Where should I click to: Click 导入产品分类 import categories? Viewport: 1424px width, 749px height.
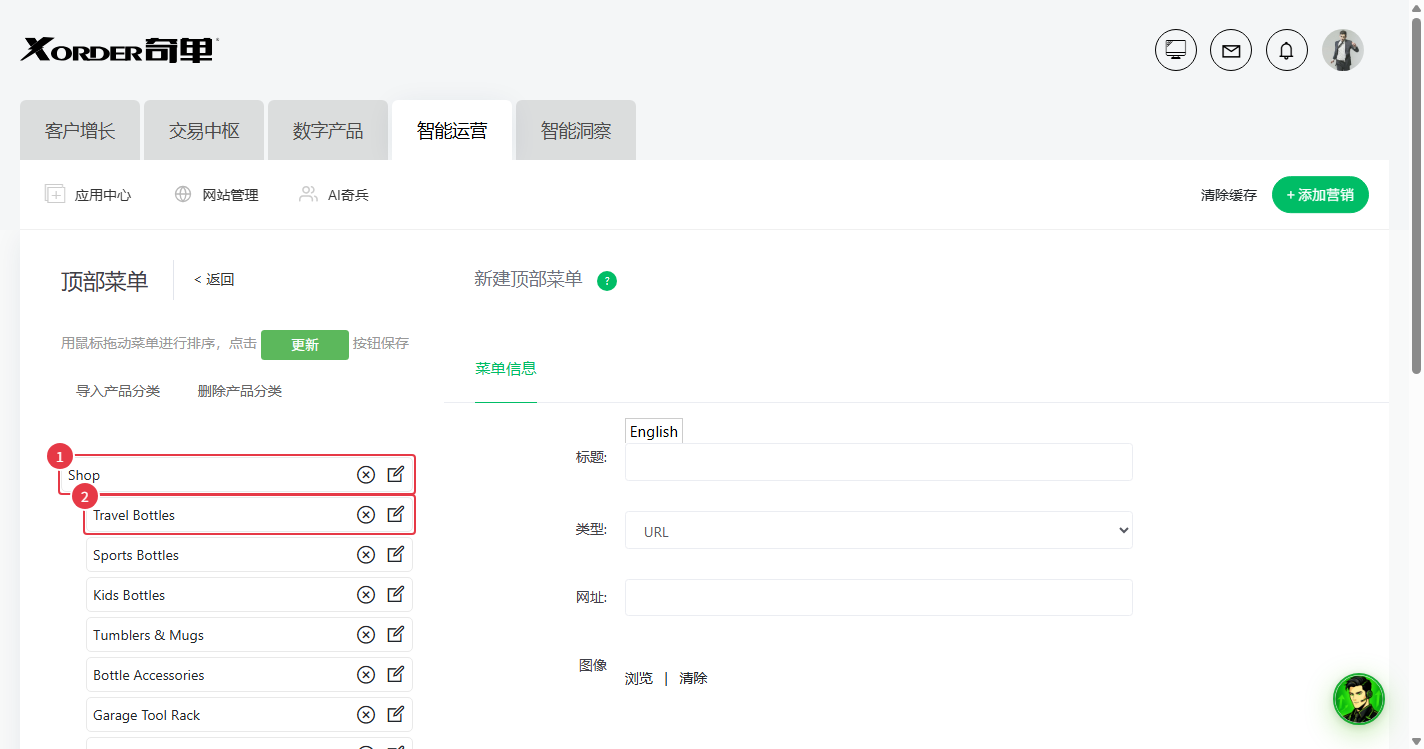(x=118, y=391)
